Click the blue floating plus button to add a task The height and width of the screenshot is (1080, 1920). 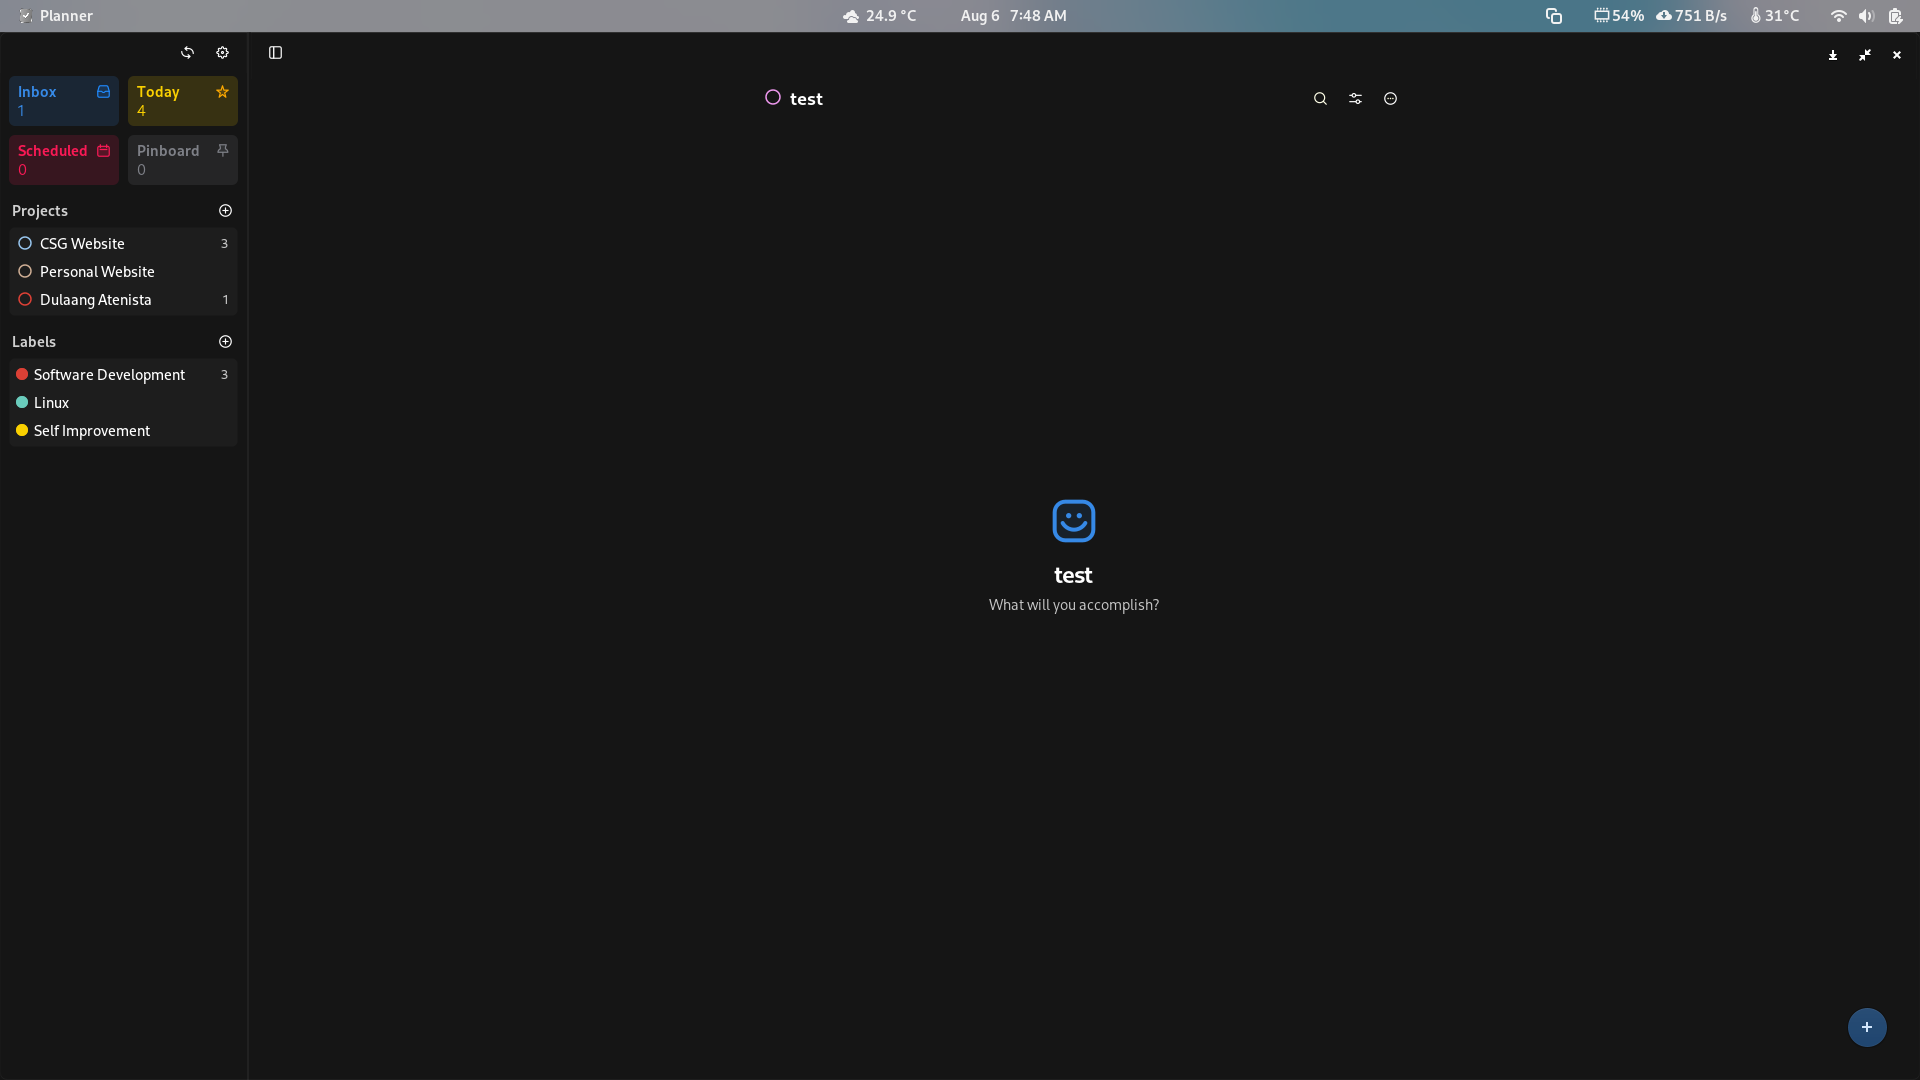(x=1866, y=1027)
